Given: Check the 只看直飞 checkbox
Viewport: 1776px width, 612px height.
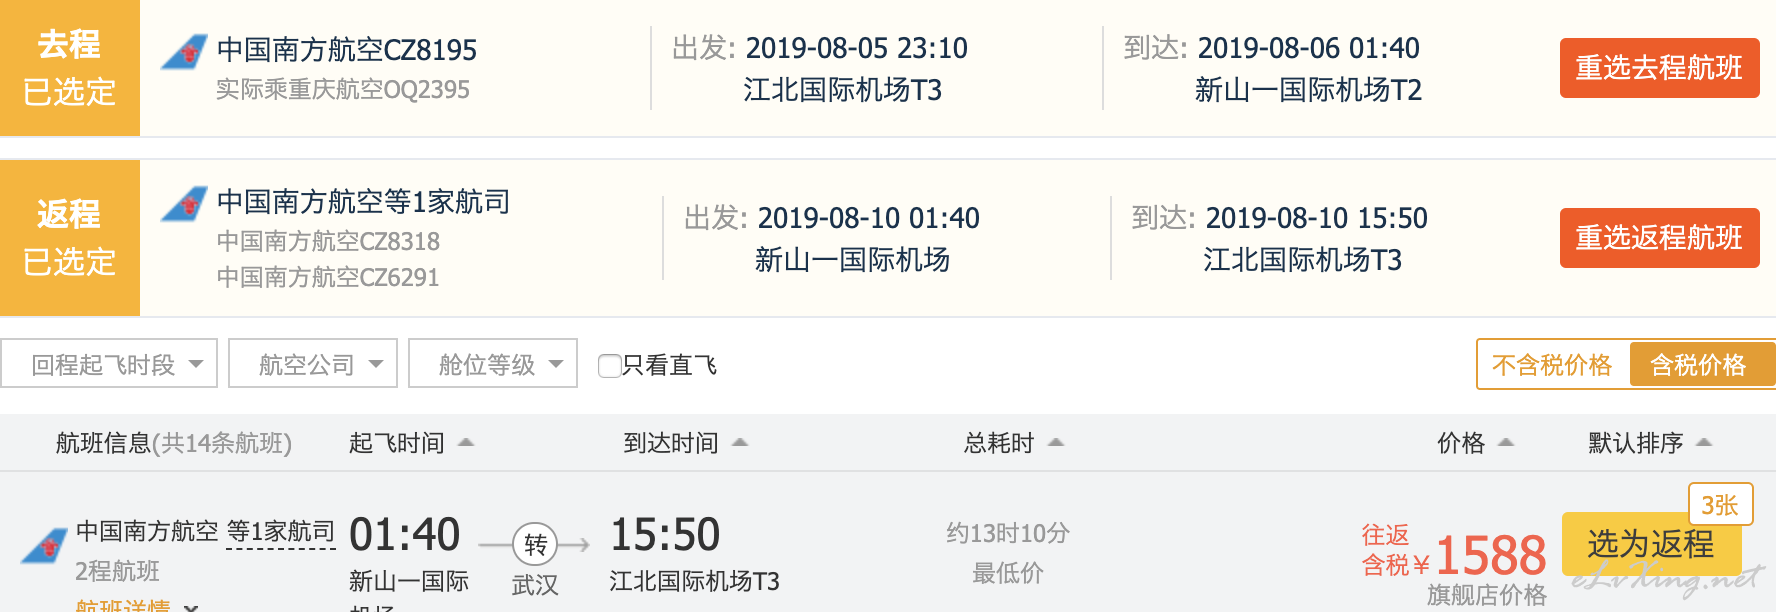Looking at the screenshot, I should [x=609, y=366].
